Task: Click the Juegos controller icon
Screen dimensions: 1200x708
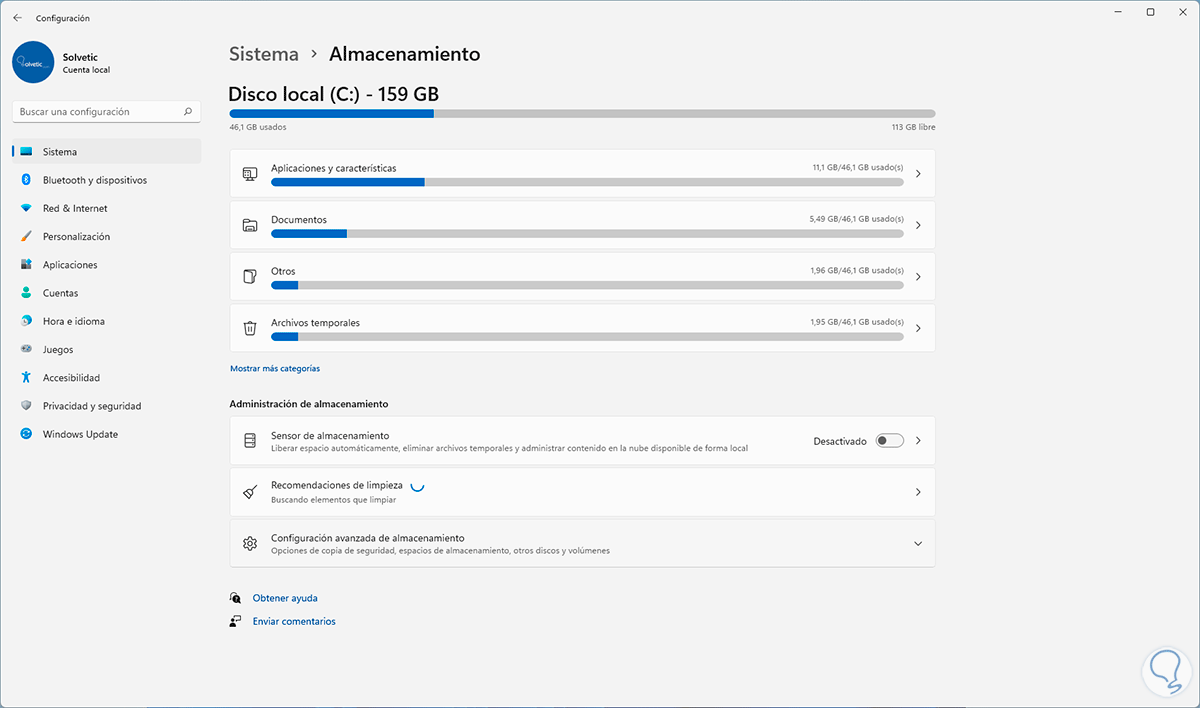Action: [x=26, y=350]
